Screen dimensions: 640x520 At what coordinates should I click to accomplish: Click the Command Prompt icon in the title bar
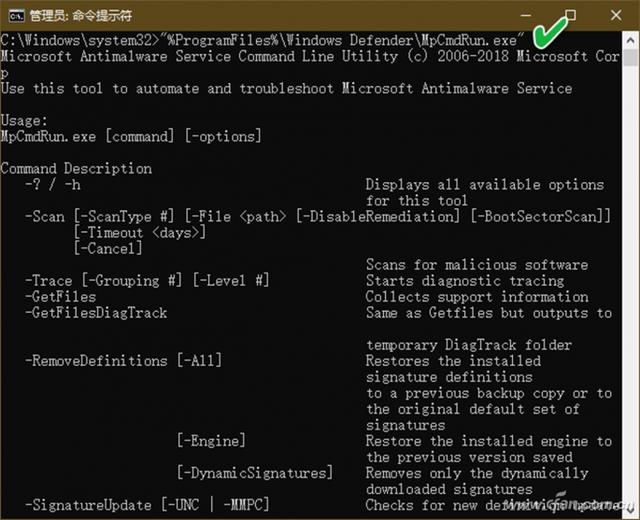pos(12,16)
